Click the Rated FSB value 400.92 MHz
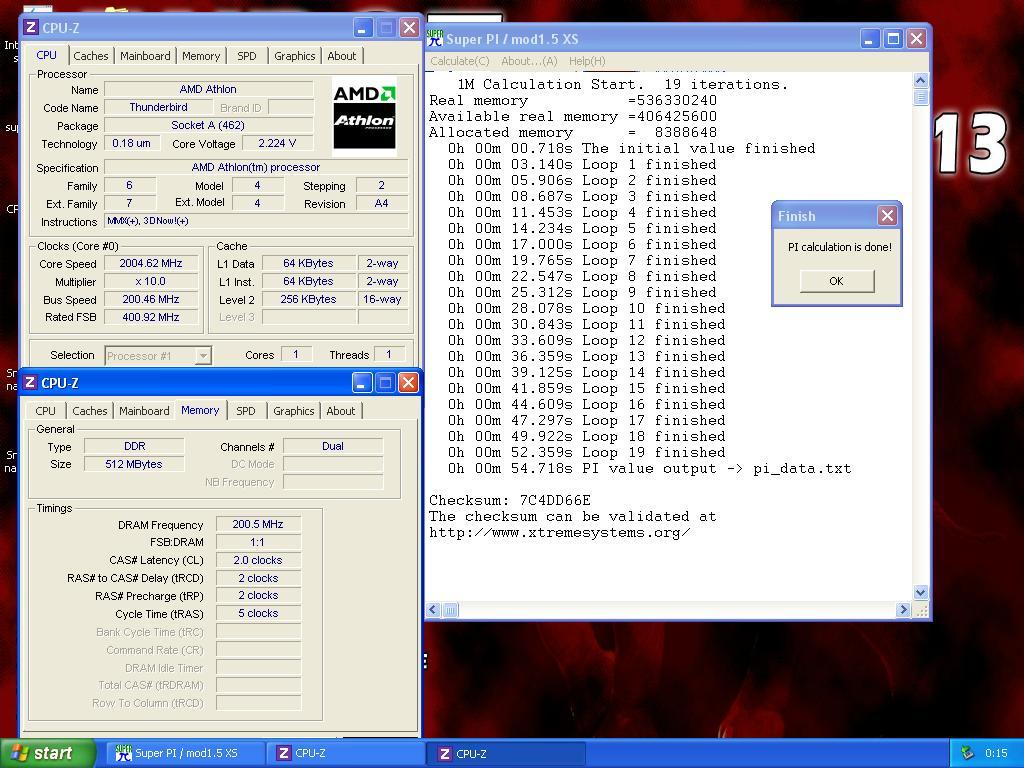1024x768 pixels. coord(151,317)
